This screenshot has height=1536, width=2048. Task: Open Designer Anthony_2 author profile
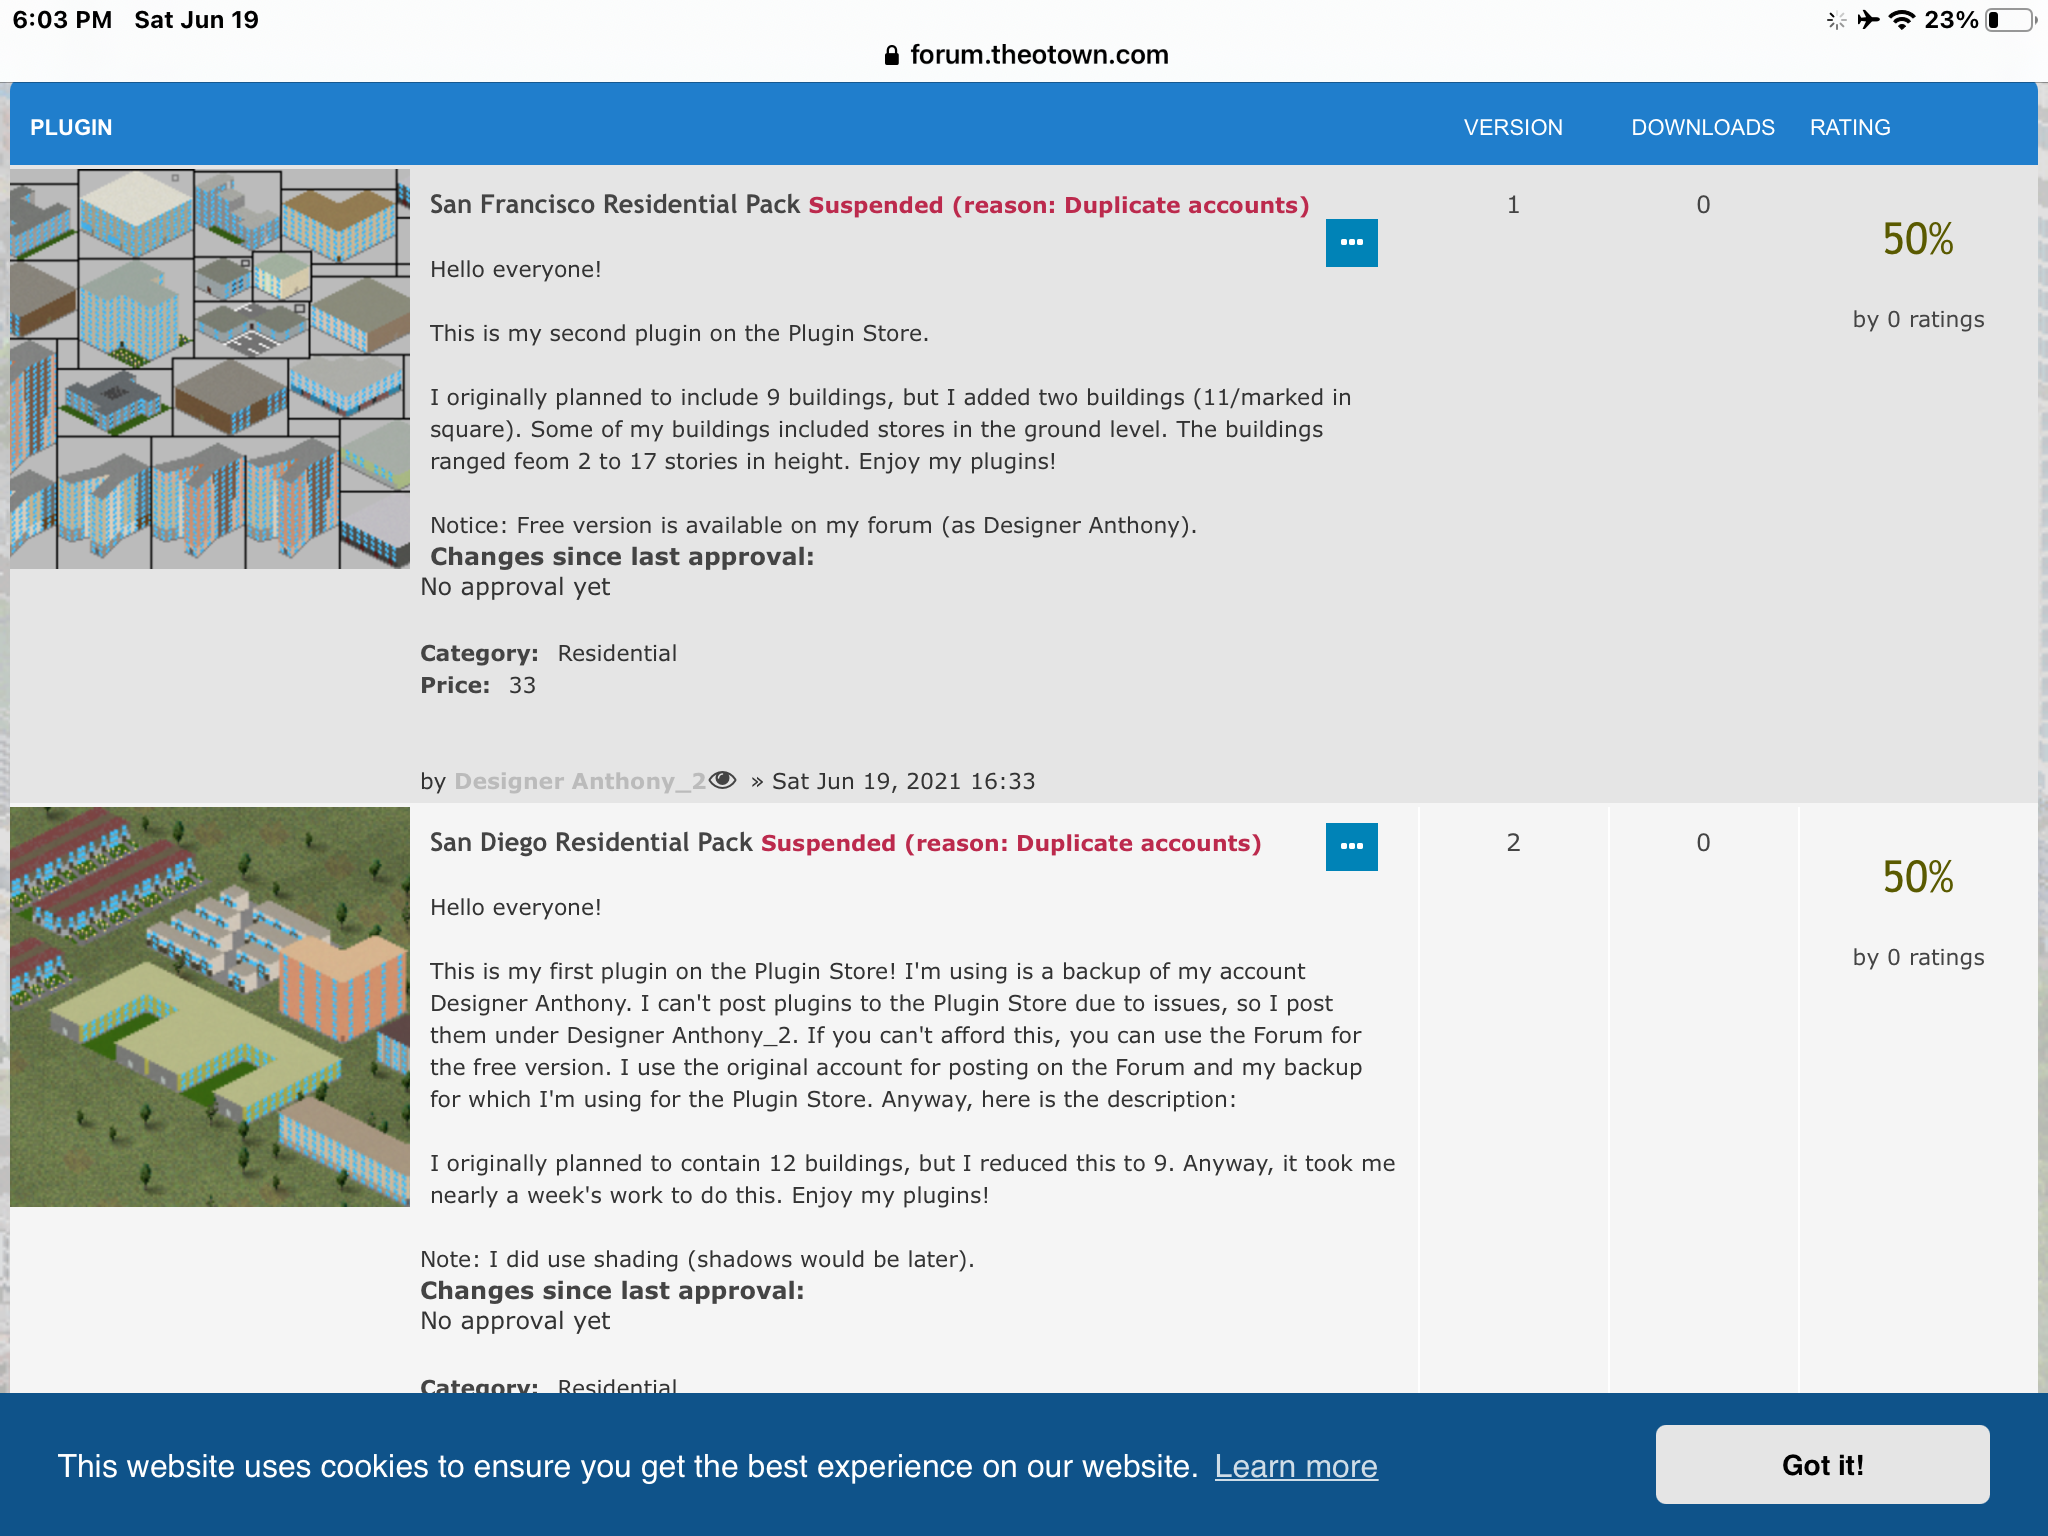tap(580, 781)
